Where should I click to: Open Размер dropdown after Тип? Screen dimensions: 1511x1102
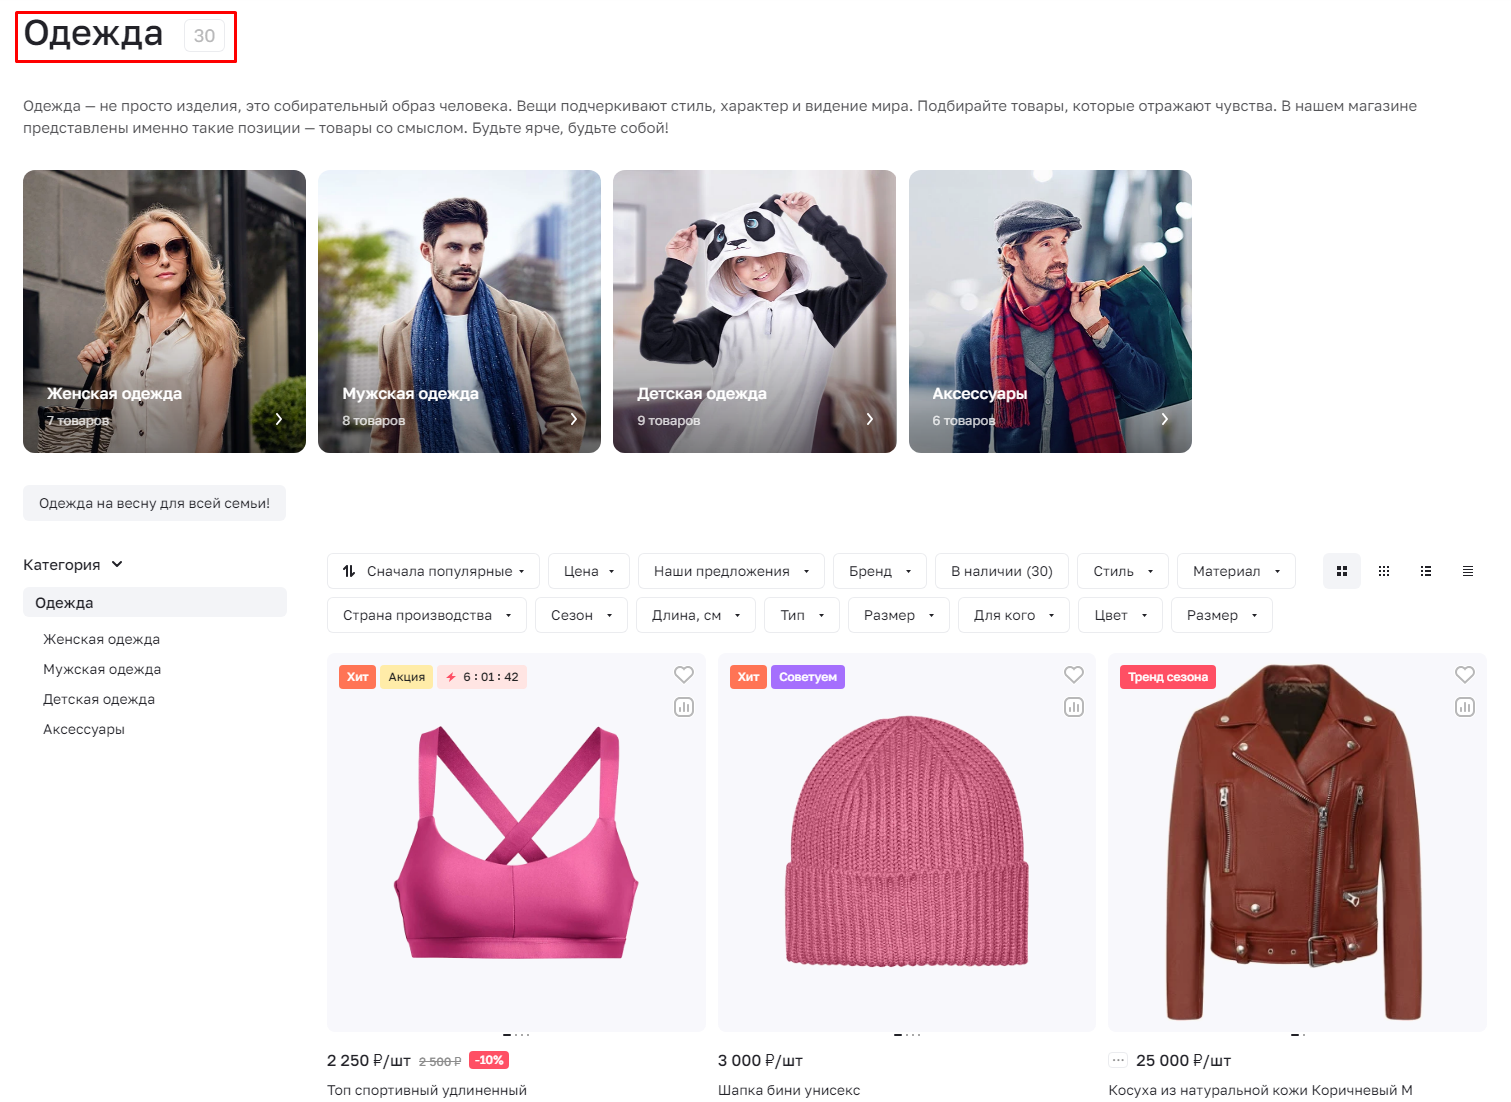click(x=899, y=615)
